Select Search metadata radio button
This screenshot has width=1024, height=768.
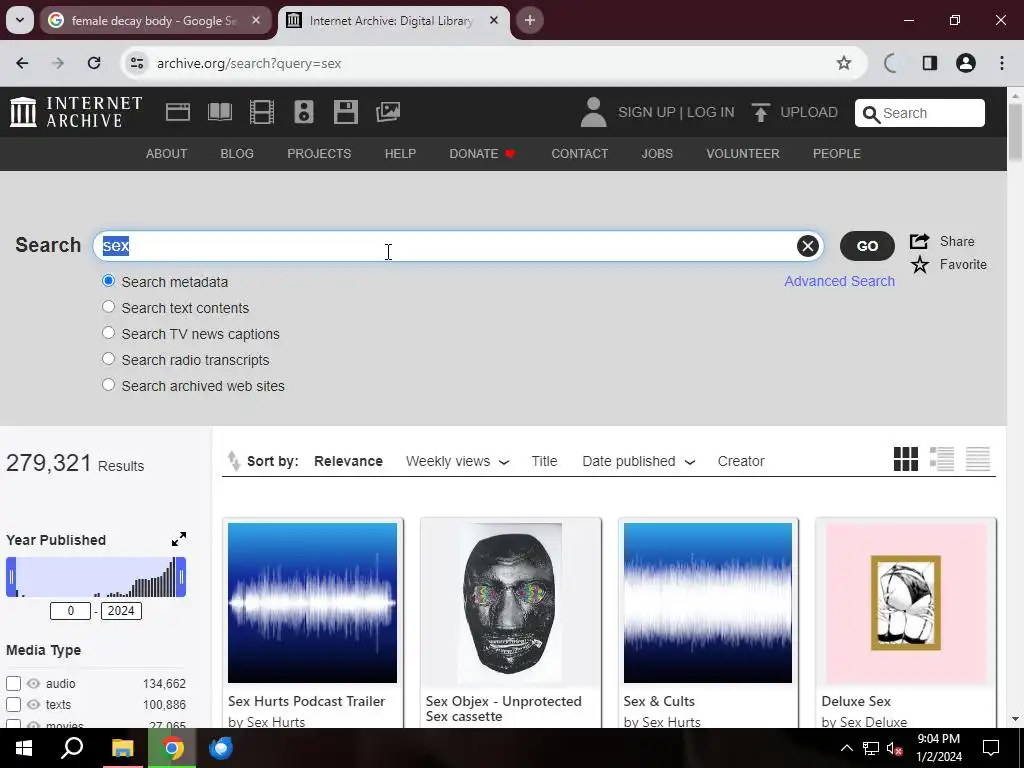point(108,281)
